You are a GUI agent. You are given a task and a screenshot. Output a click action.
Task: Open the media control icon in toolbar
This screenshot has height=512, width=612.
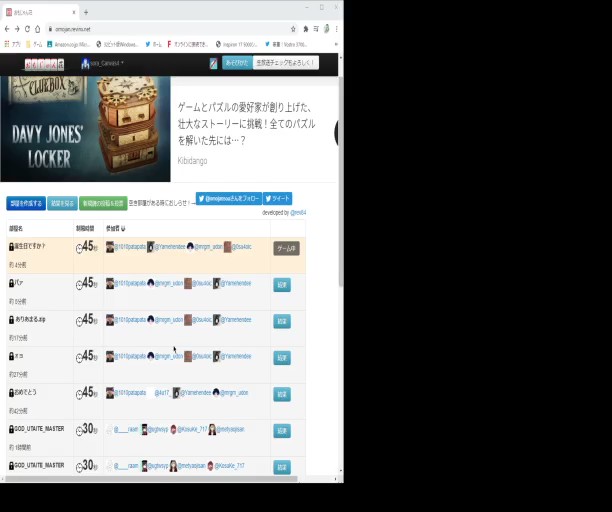(x=316, y=29)
